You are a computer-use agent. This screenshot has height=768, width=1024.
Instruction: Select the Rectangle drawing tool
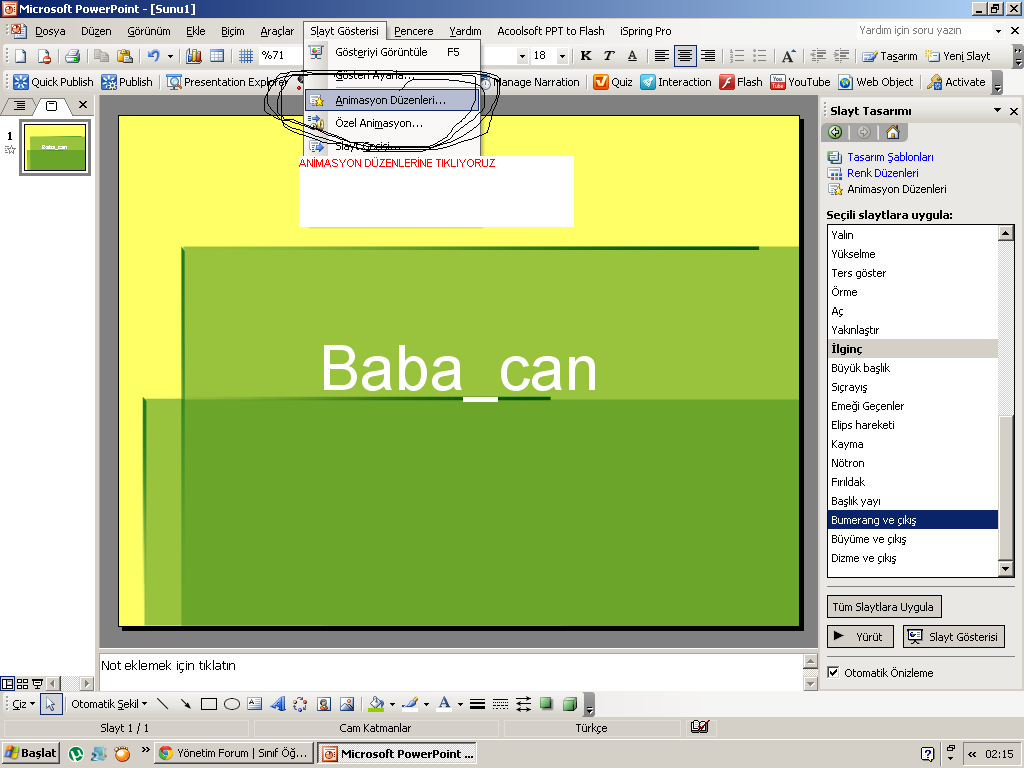tap(209, 704)
